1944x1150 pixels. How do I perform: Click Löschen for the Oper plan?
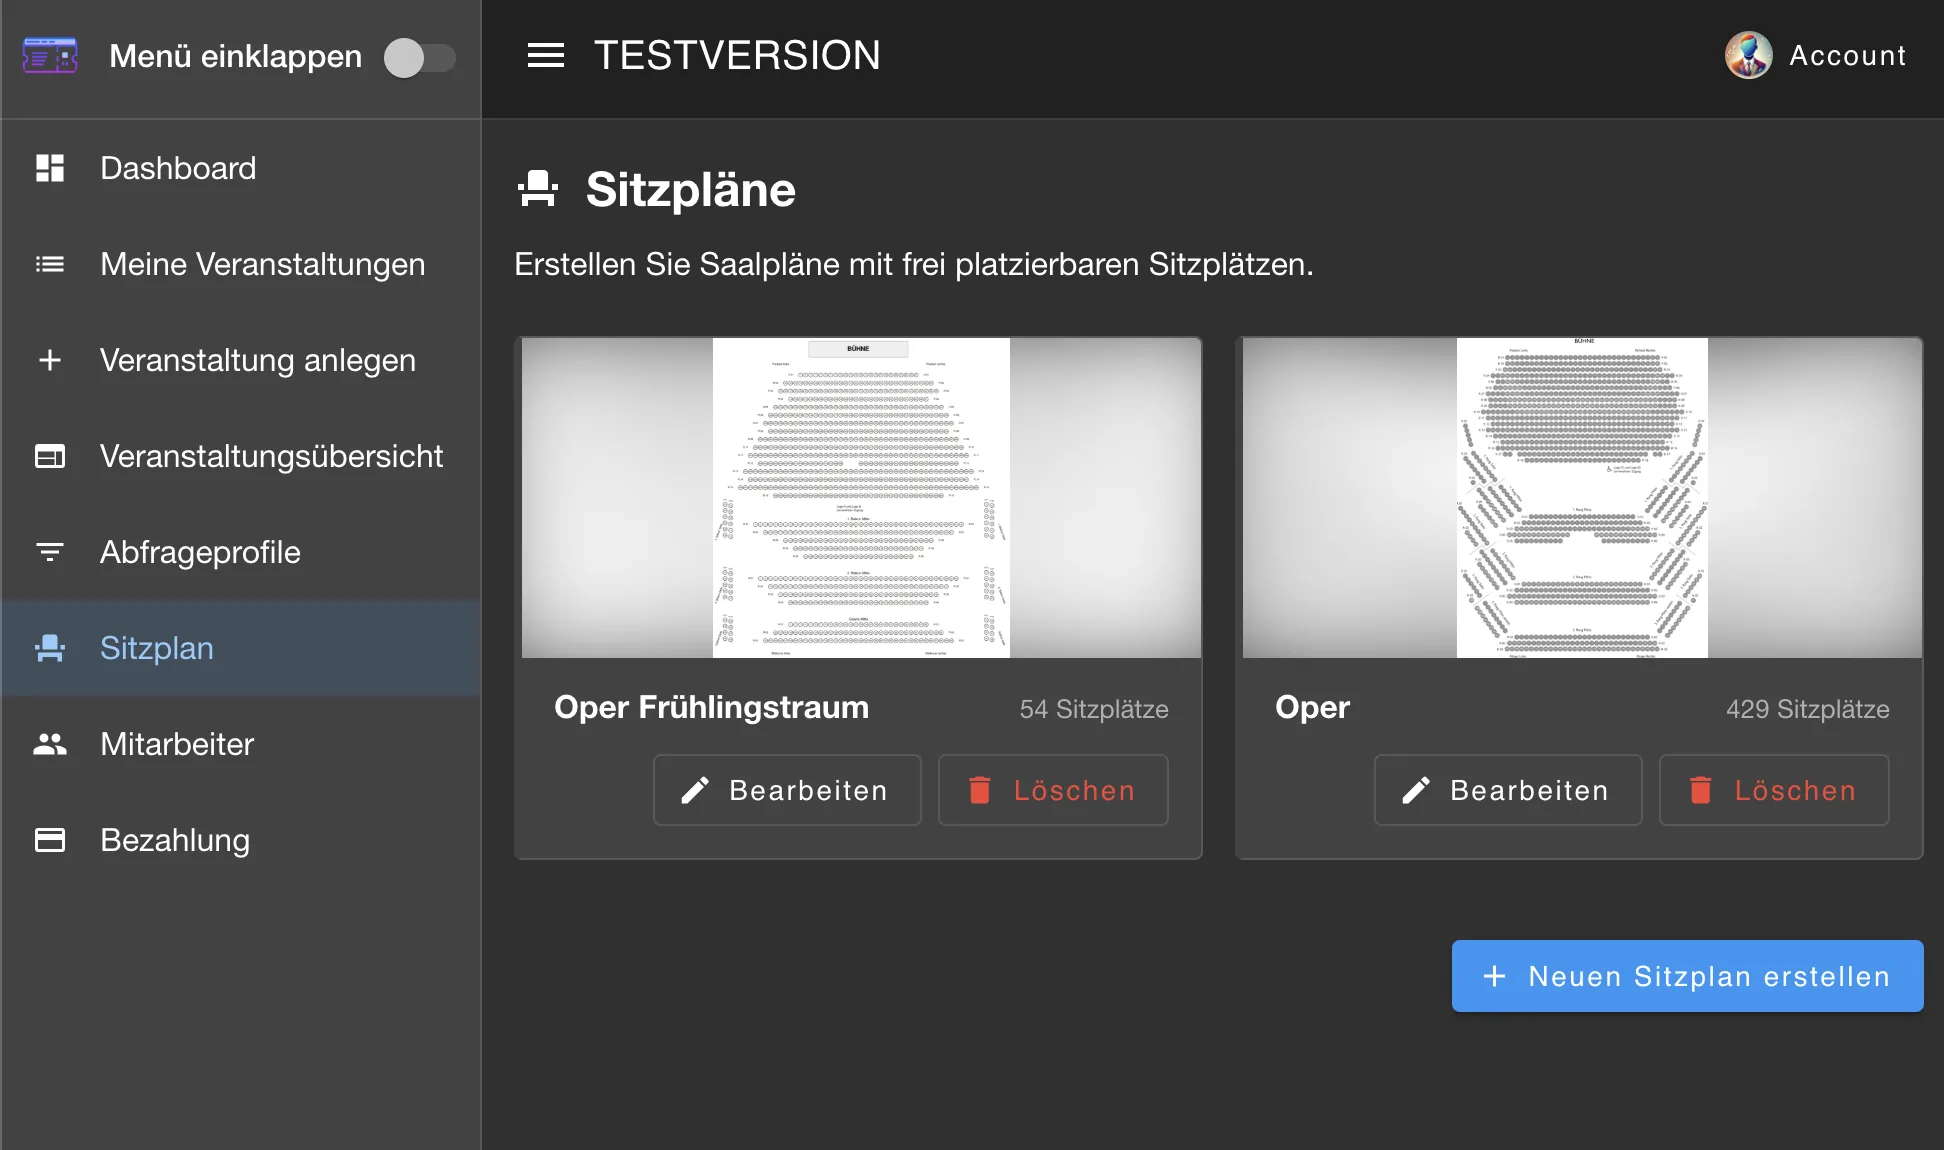click(x=1774, y=790)
